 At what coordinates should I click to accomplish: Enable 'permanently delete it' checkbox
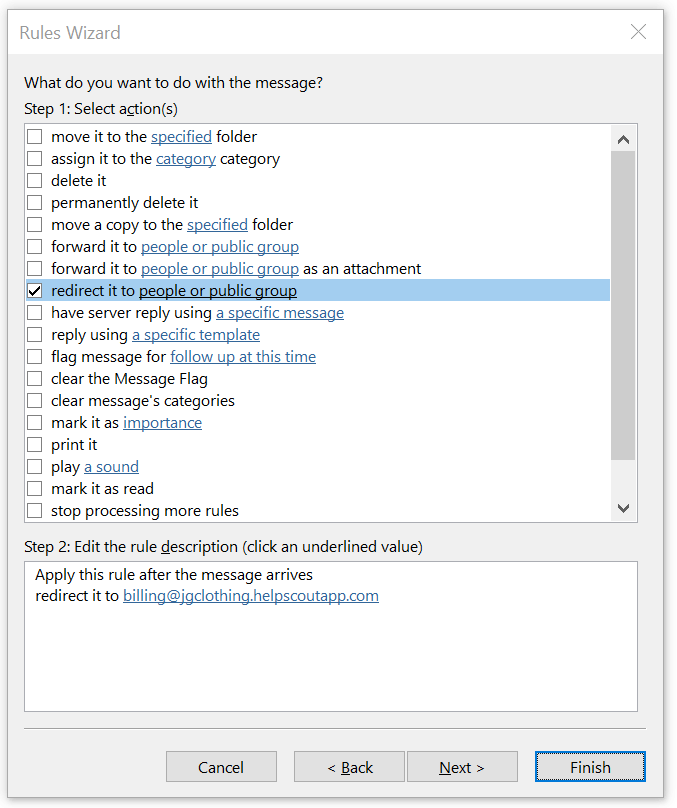pos(35,203)
